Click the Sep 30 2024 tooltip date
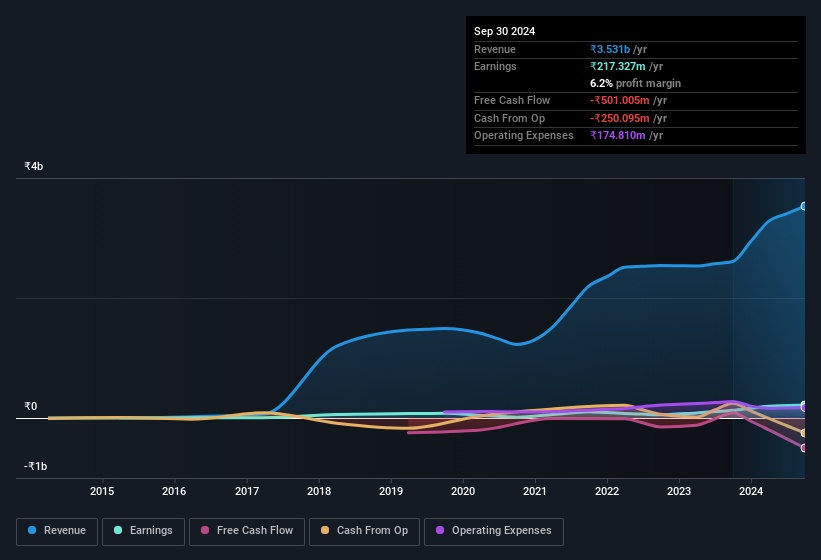The width and height of the screenshot is (821, 560). 504,31
